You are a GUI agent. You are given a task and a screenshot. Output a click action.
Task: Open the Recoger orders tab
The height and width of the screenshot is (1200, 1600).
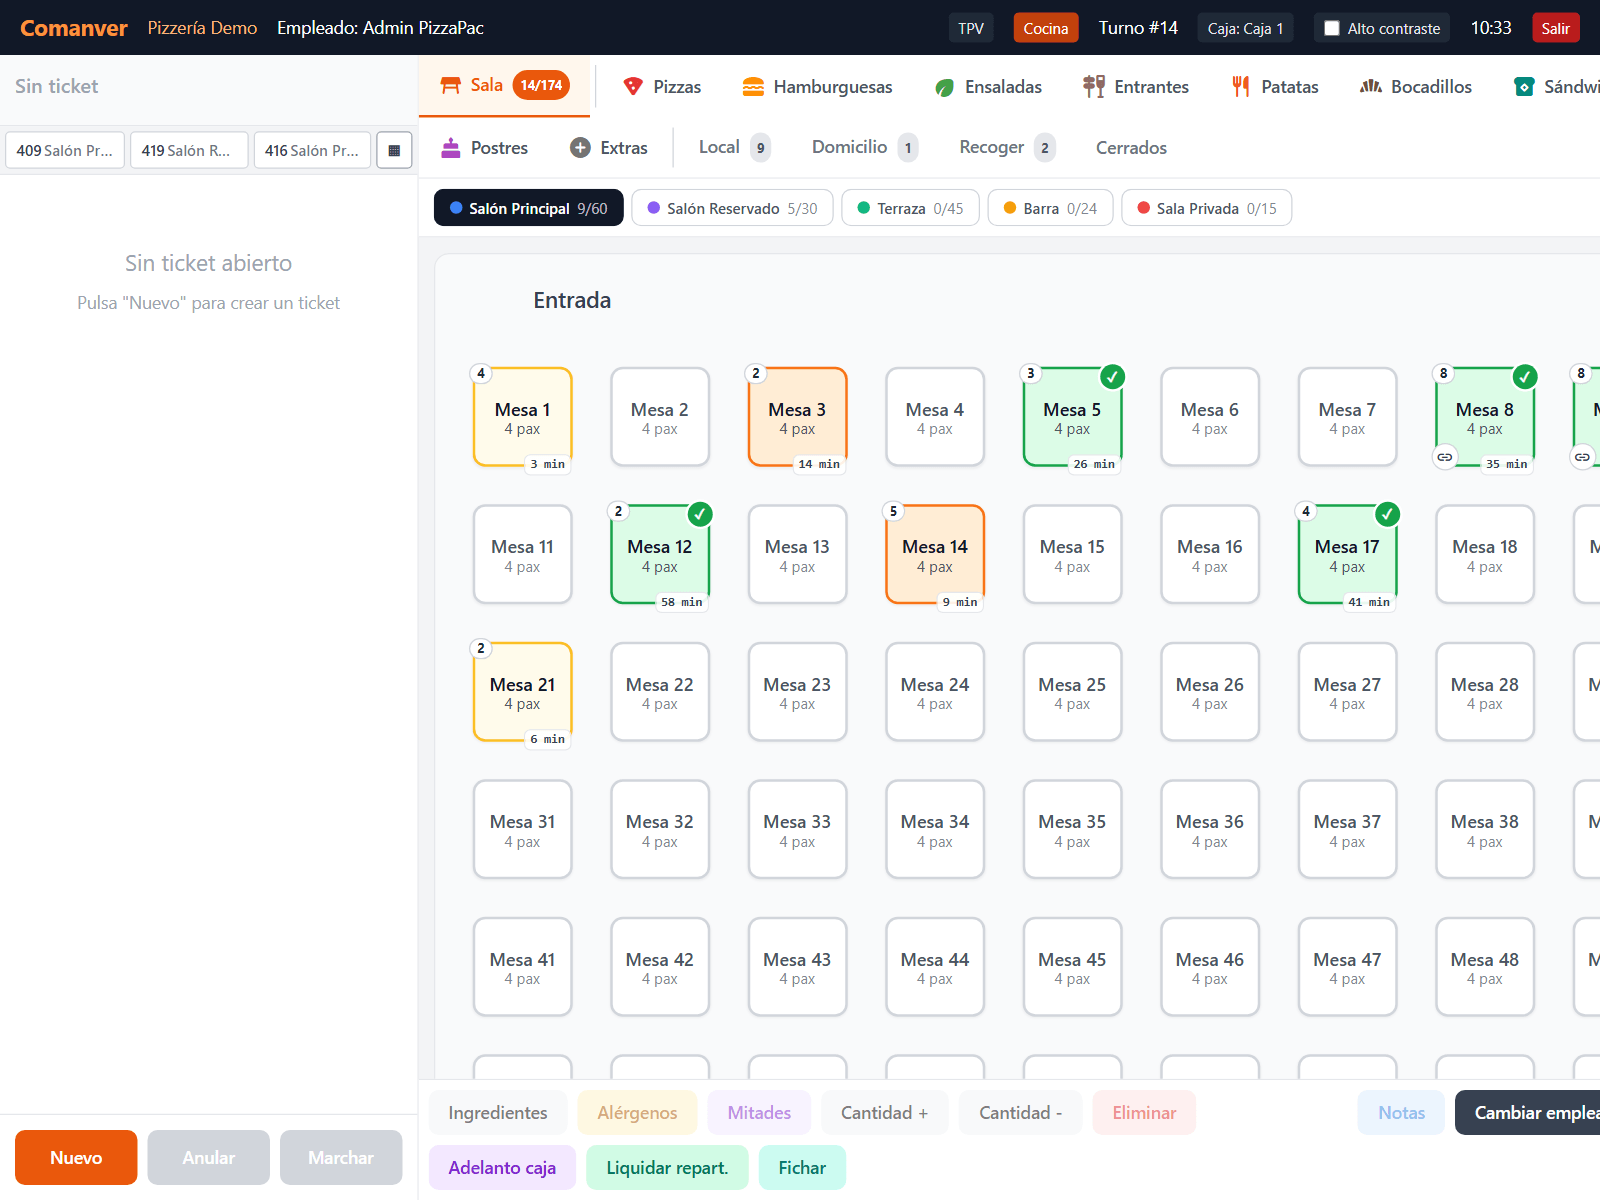click(x=1007, y=148)
